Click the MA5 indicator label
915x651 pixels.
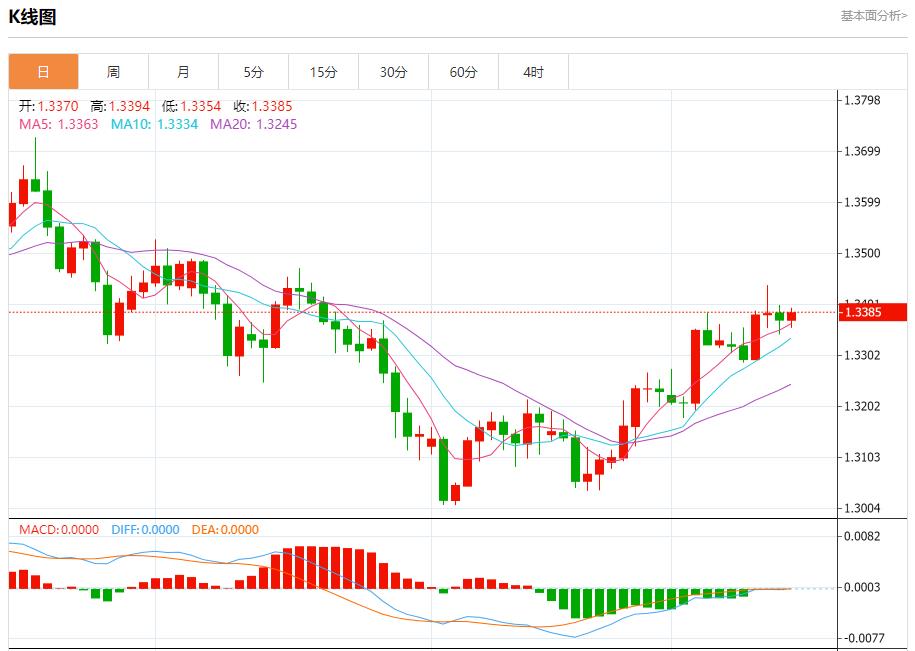click(x=59, y=124)
